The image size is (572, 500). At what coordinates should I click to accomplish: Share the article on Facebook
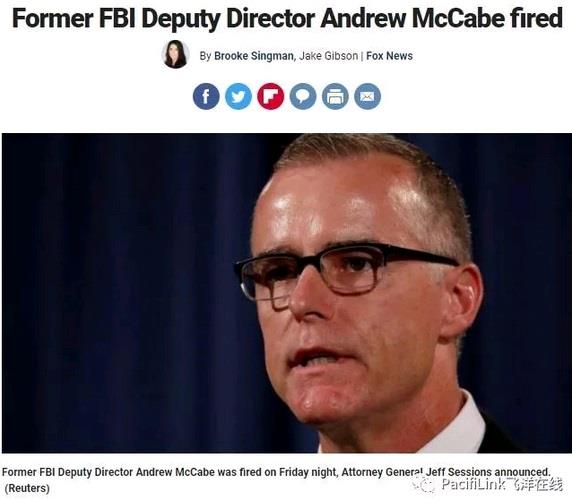(206, 96)
